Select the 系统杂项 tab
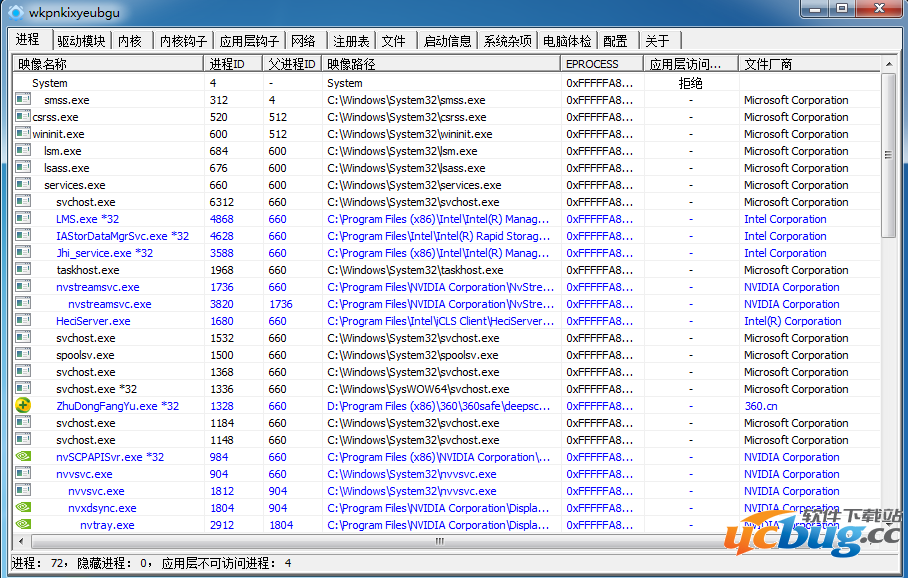This screenshot has width=908, height=578. 507,41
